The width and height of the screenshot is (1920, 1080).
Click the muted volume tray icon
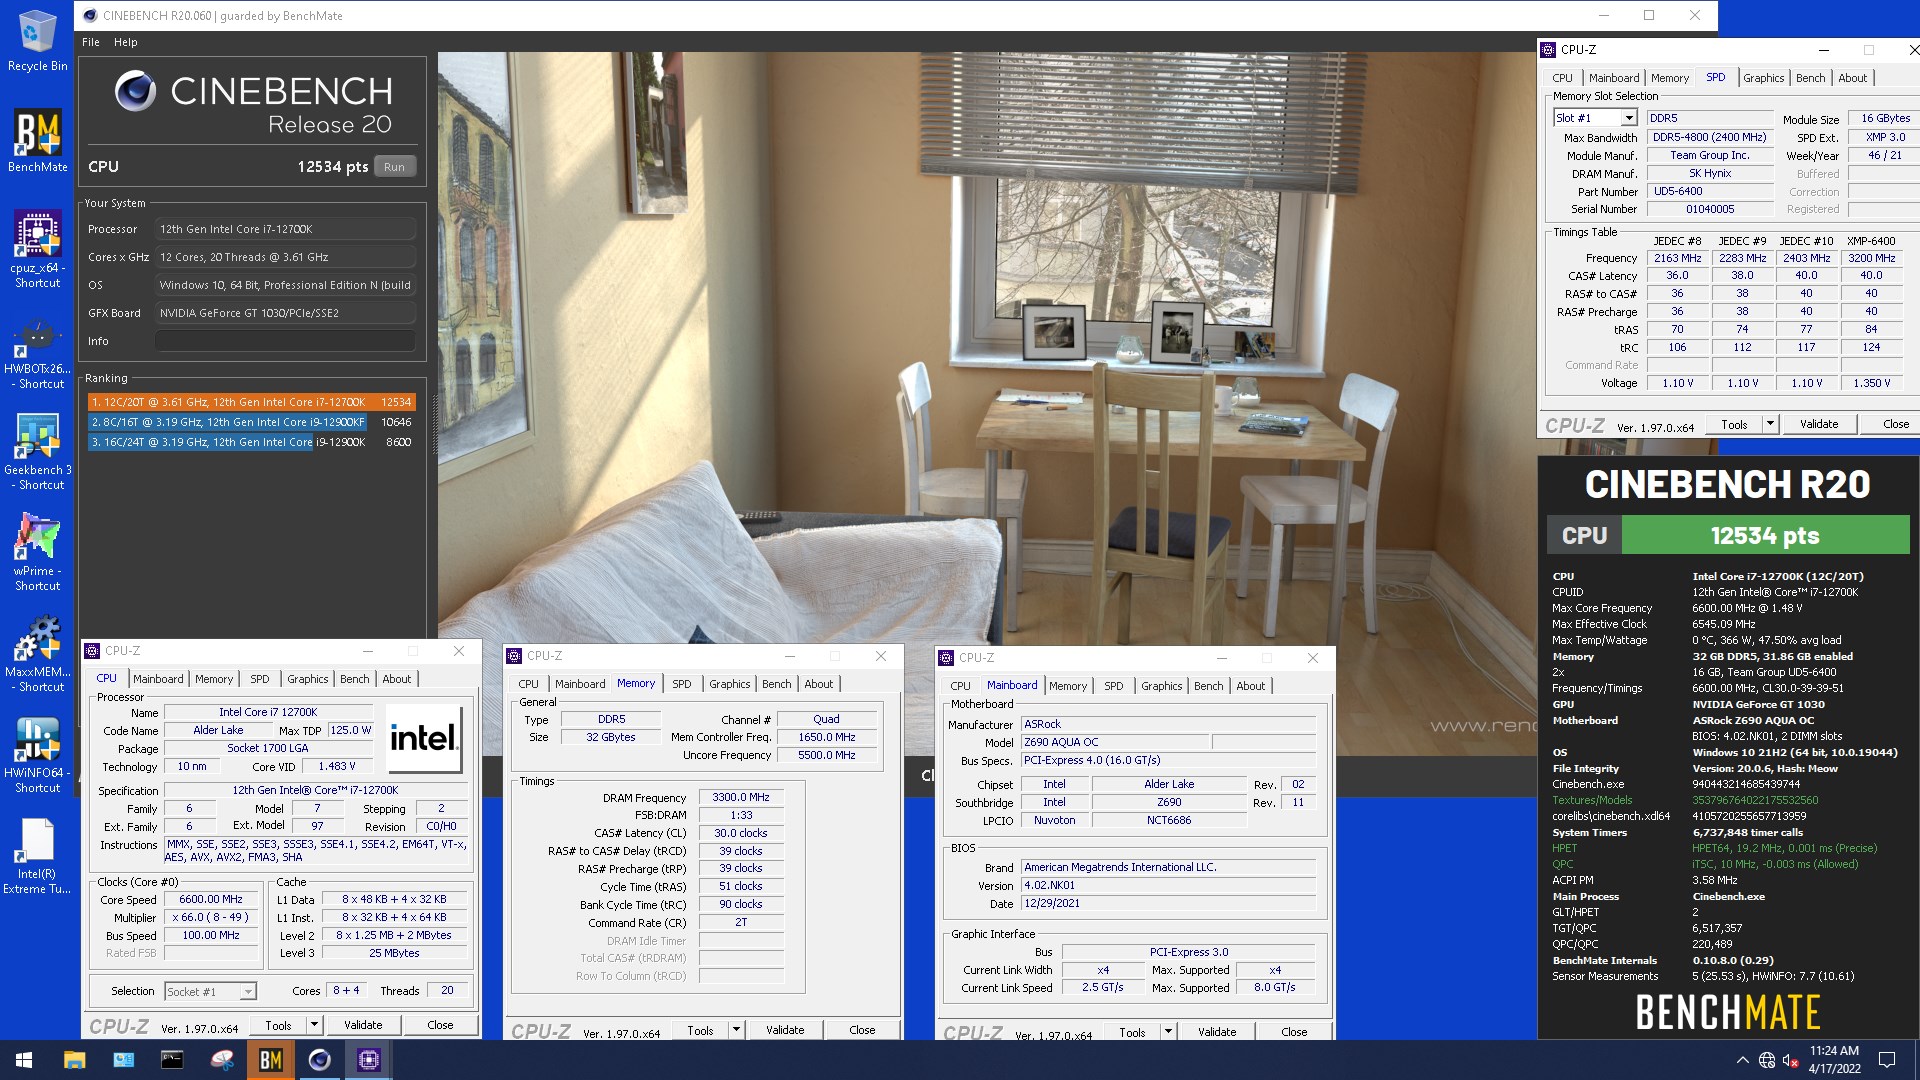click(1791, 1060)
